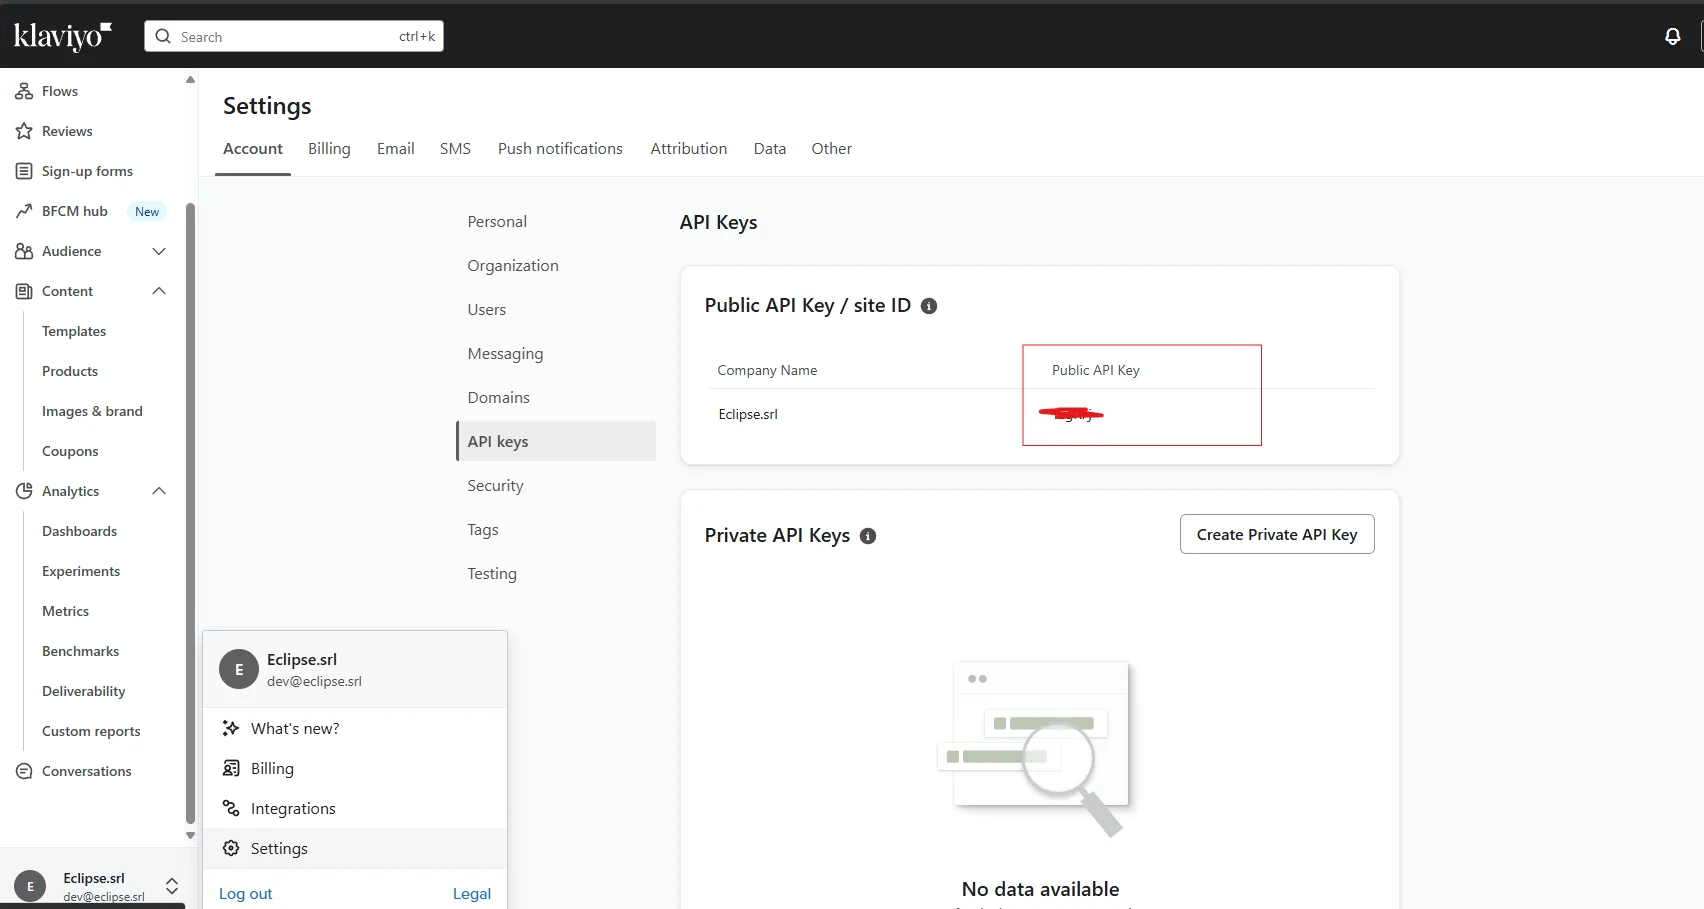Click the search input field
Screen dimensions: 1704x909
(290, 36)
